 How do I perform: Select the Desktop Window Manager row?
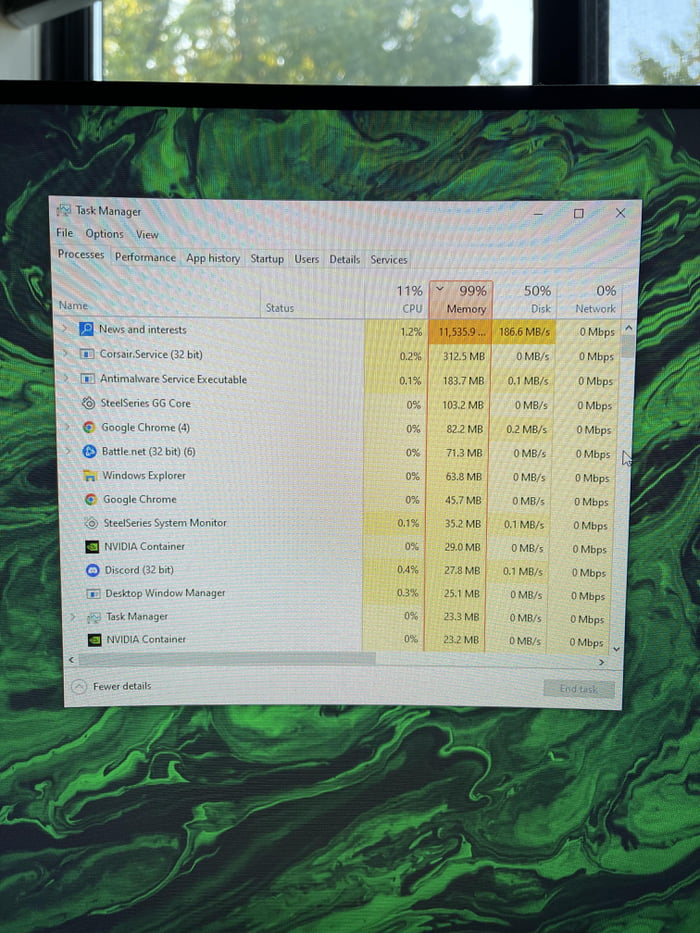pyautogui.click(x=165, y=593)
